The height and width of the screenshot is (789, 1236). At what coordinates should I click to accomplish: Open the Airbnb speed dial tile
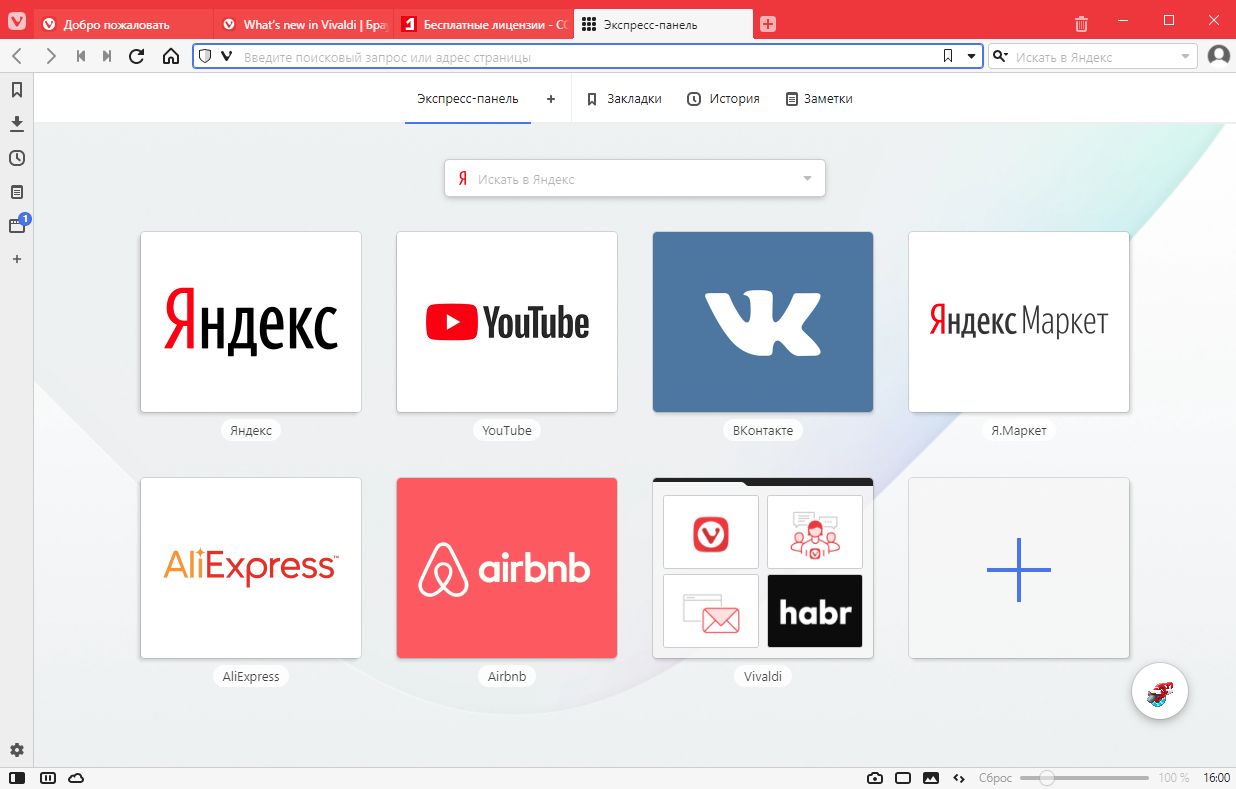[507, 568]
